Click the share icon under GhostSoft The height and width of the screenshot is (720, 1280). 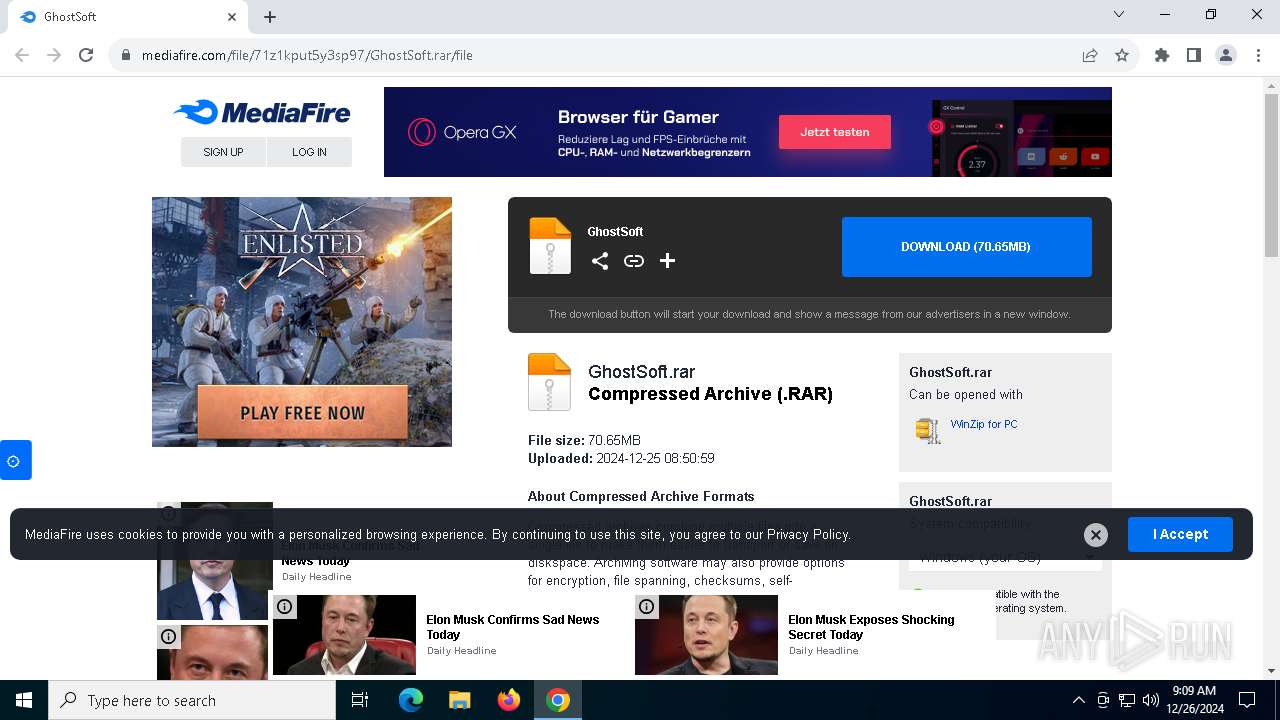pos(600,261)
